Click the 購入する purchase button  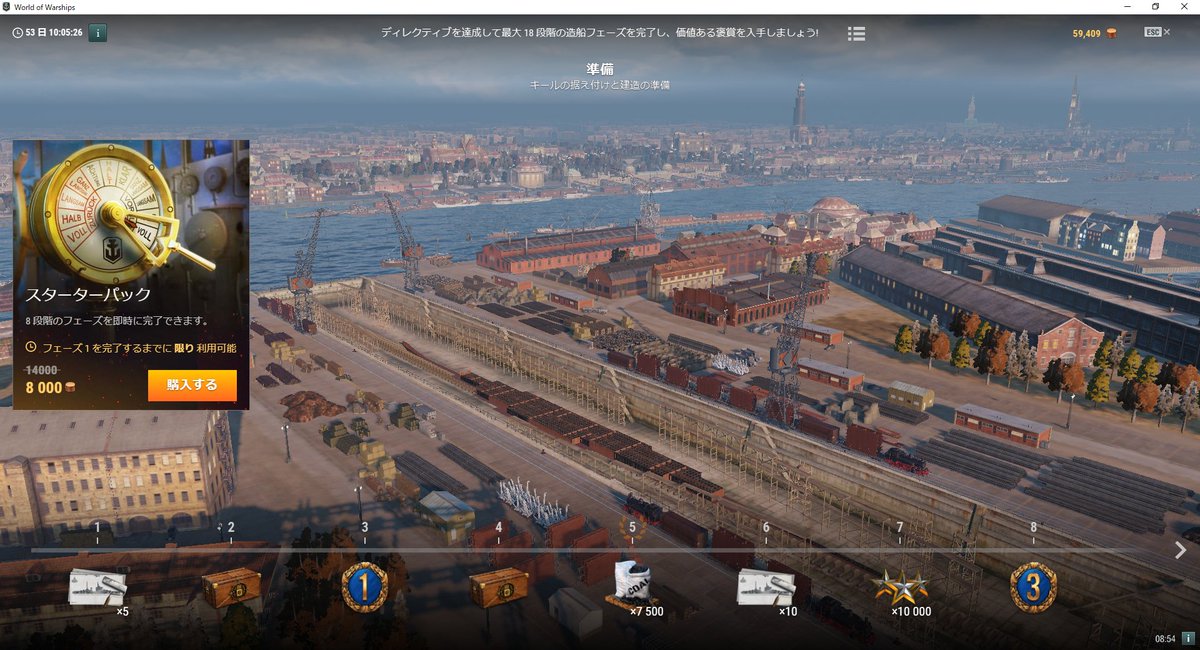pyautogui.click(x=192, y=385)
